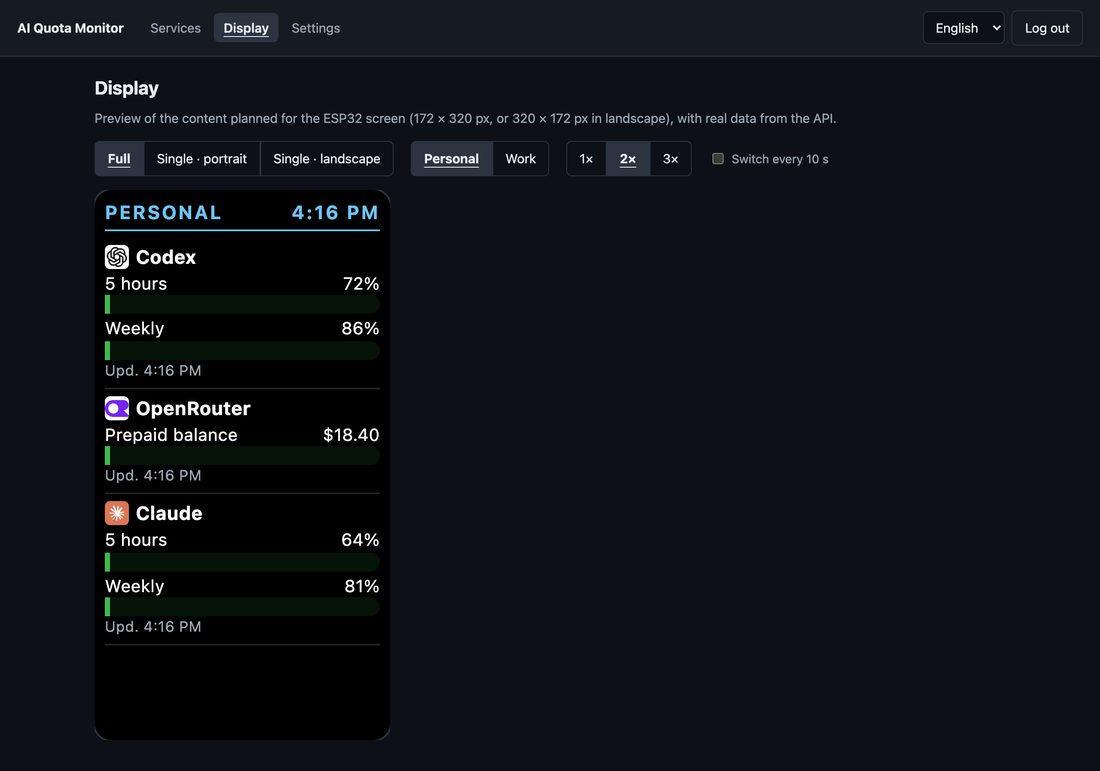
Task: Click the OpenRouter purple logo icon
Action: [116, 408]
